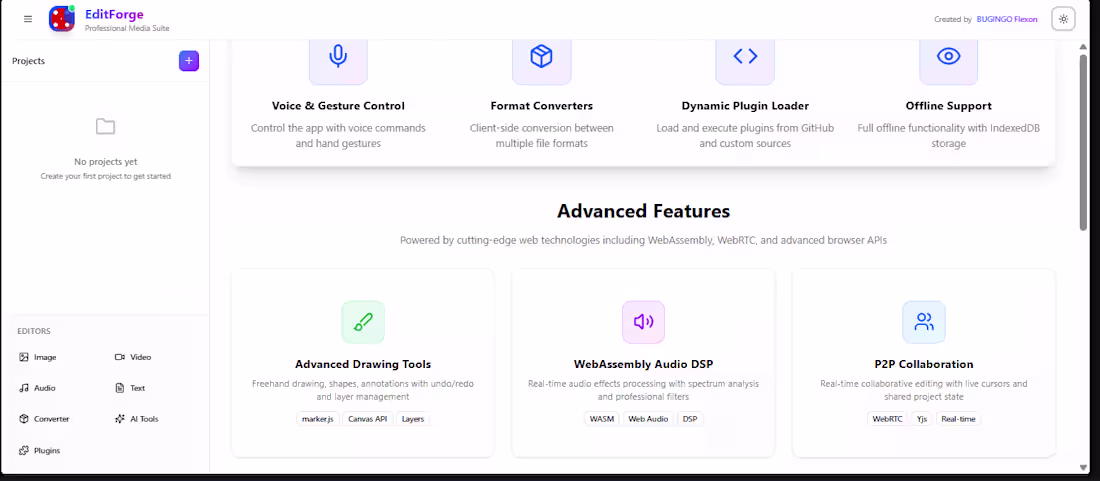
Task: Click the scrollbar up arrow
Action: coord(1084,47)
